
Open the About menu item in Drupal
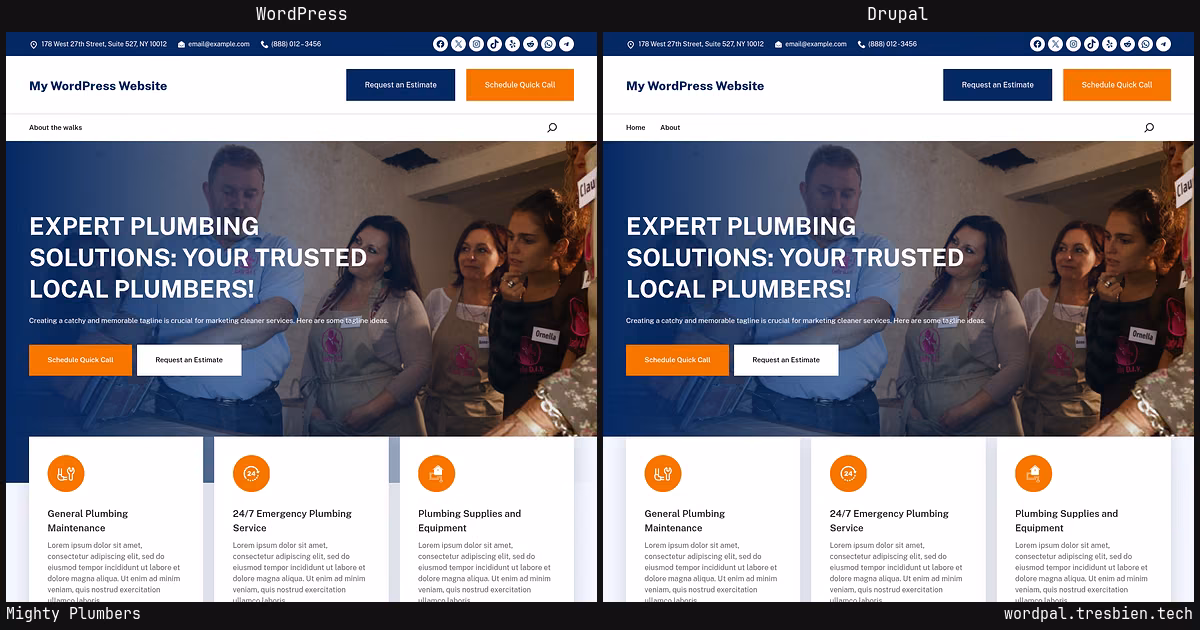pyautogui.click(x=670, y=128)
